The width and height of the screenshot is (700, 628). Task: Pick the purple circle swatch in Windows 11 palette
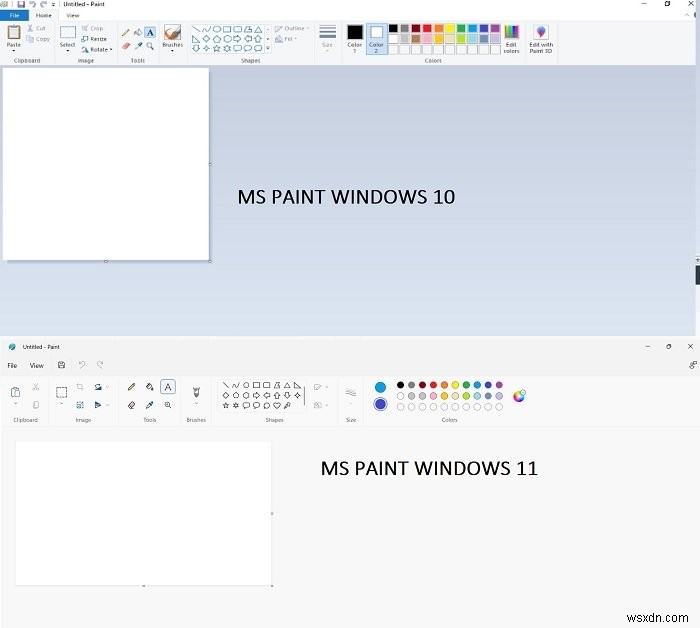point(499,385)
